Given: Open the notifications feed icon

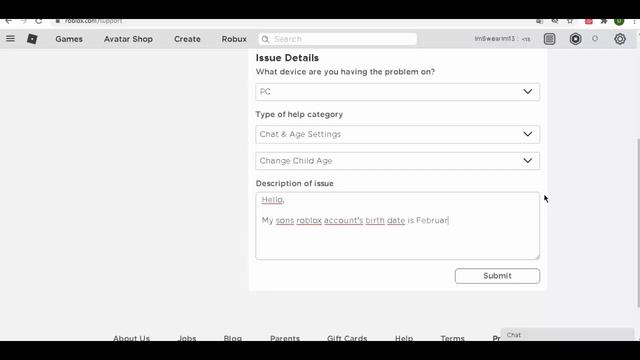Looking at the screenshot, I should pos(549,39).
